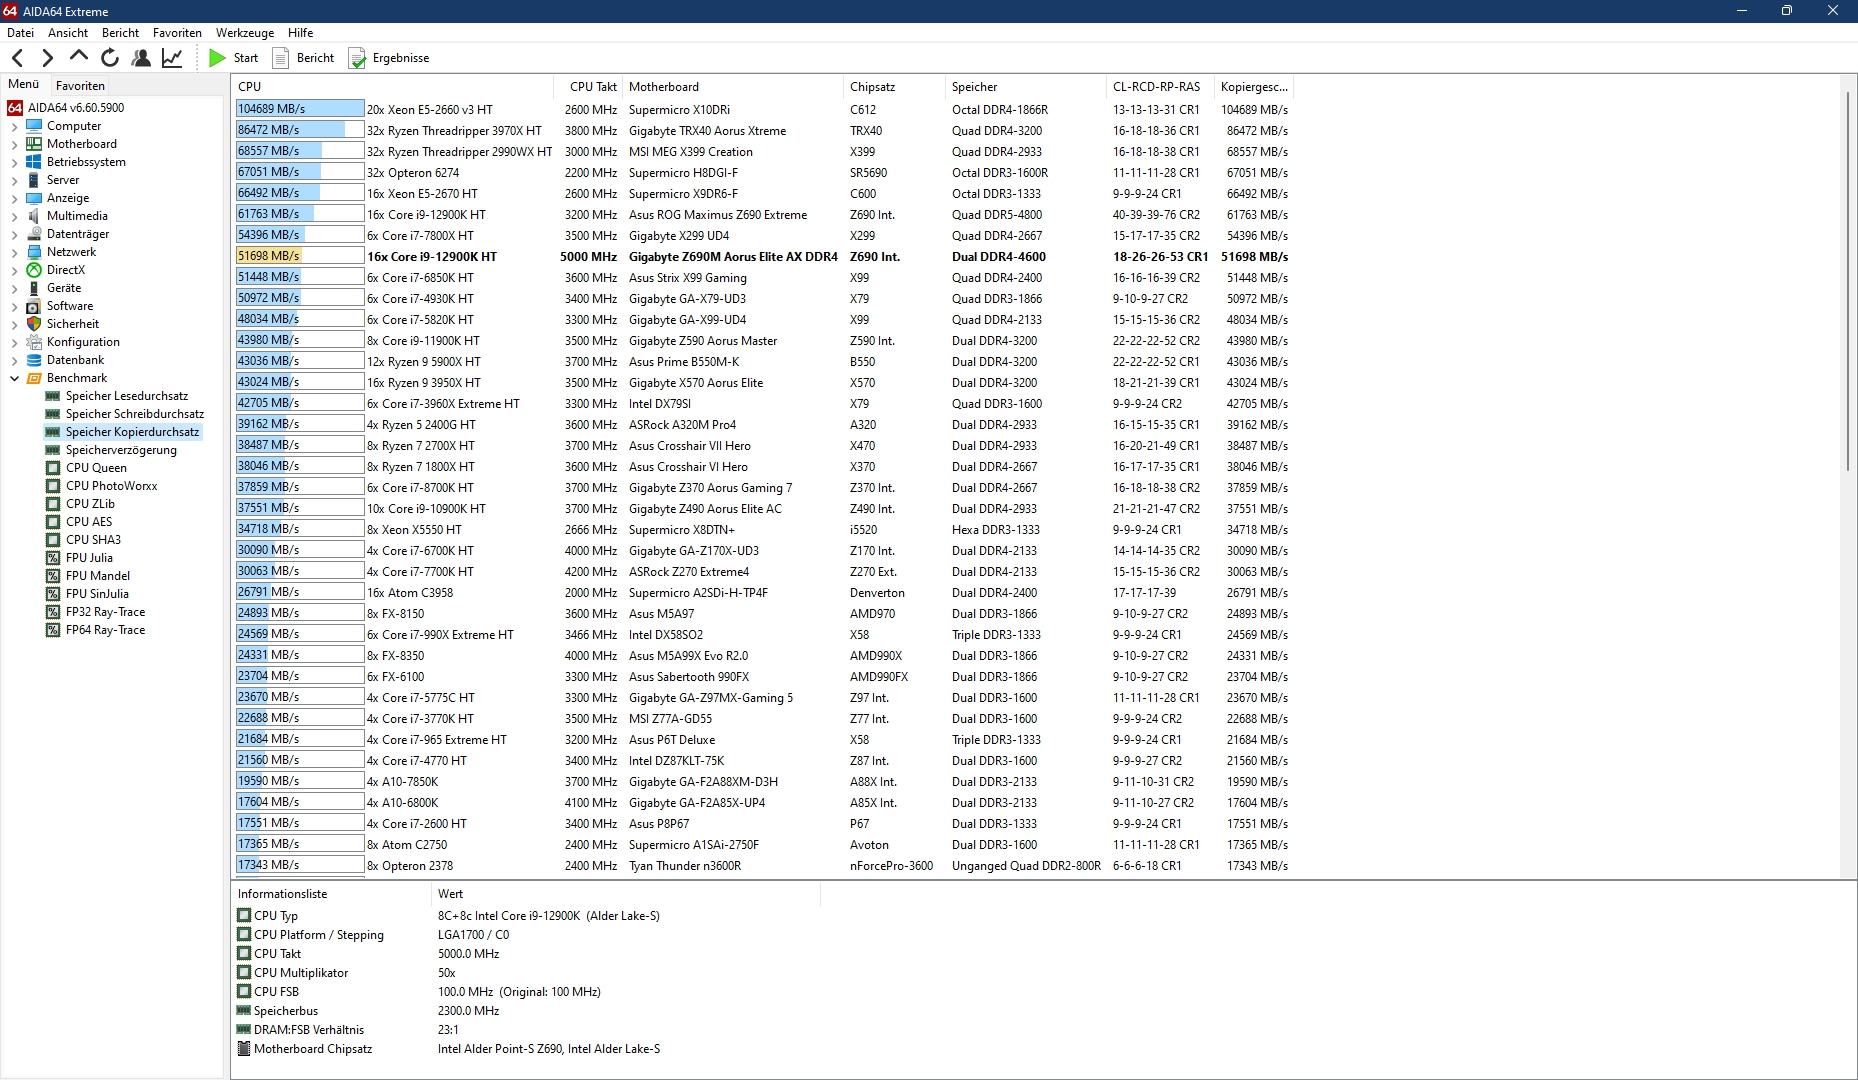Viewport: 1858px width, 1080px height.
Task: Go back with the left arrow icon
Action: pyautogui.click(x=17, y=58)
